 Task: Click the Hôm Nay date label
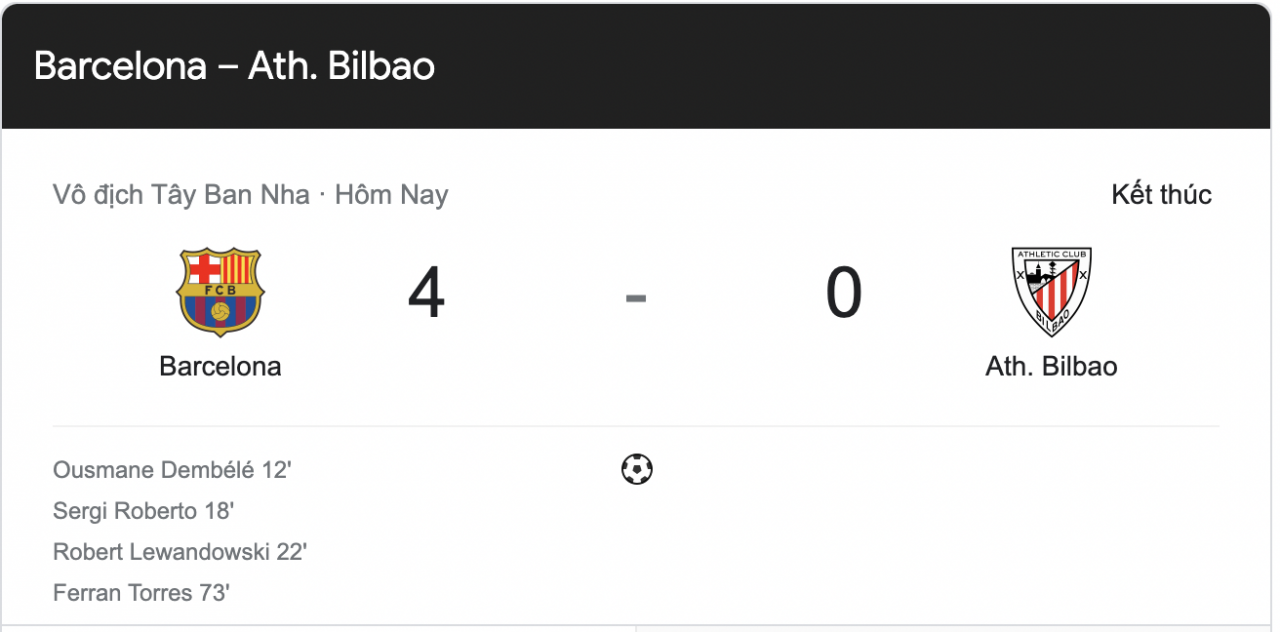click(392, 194)
